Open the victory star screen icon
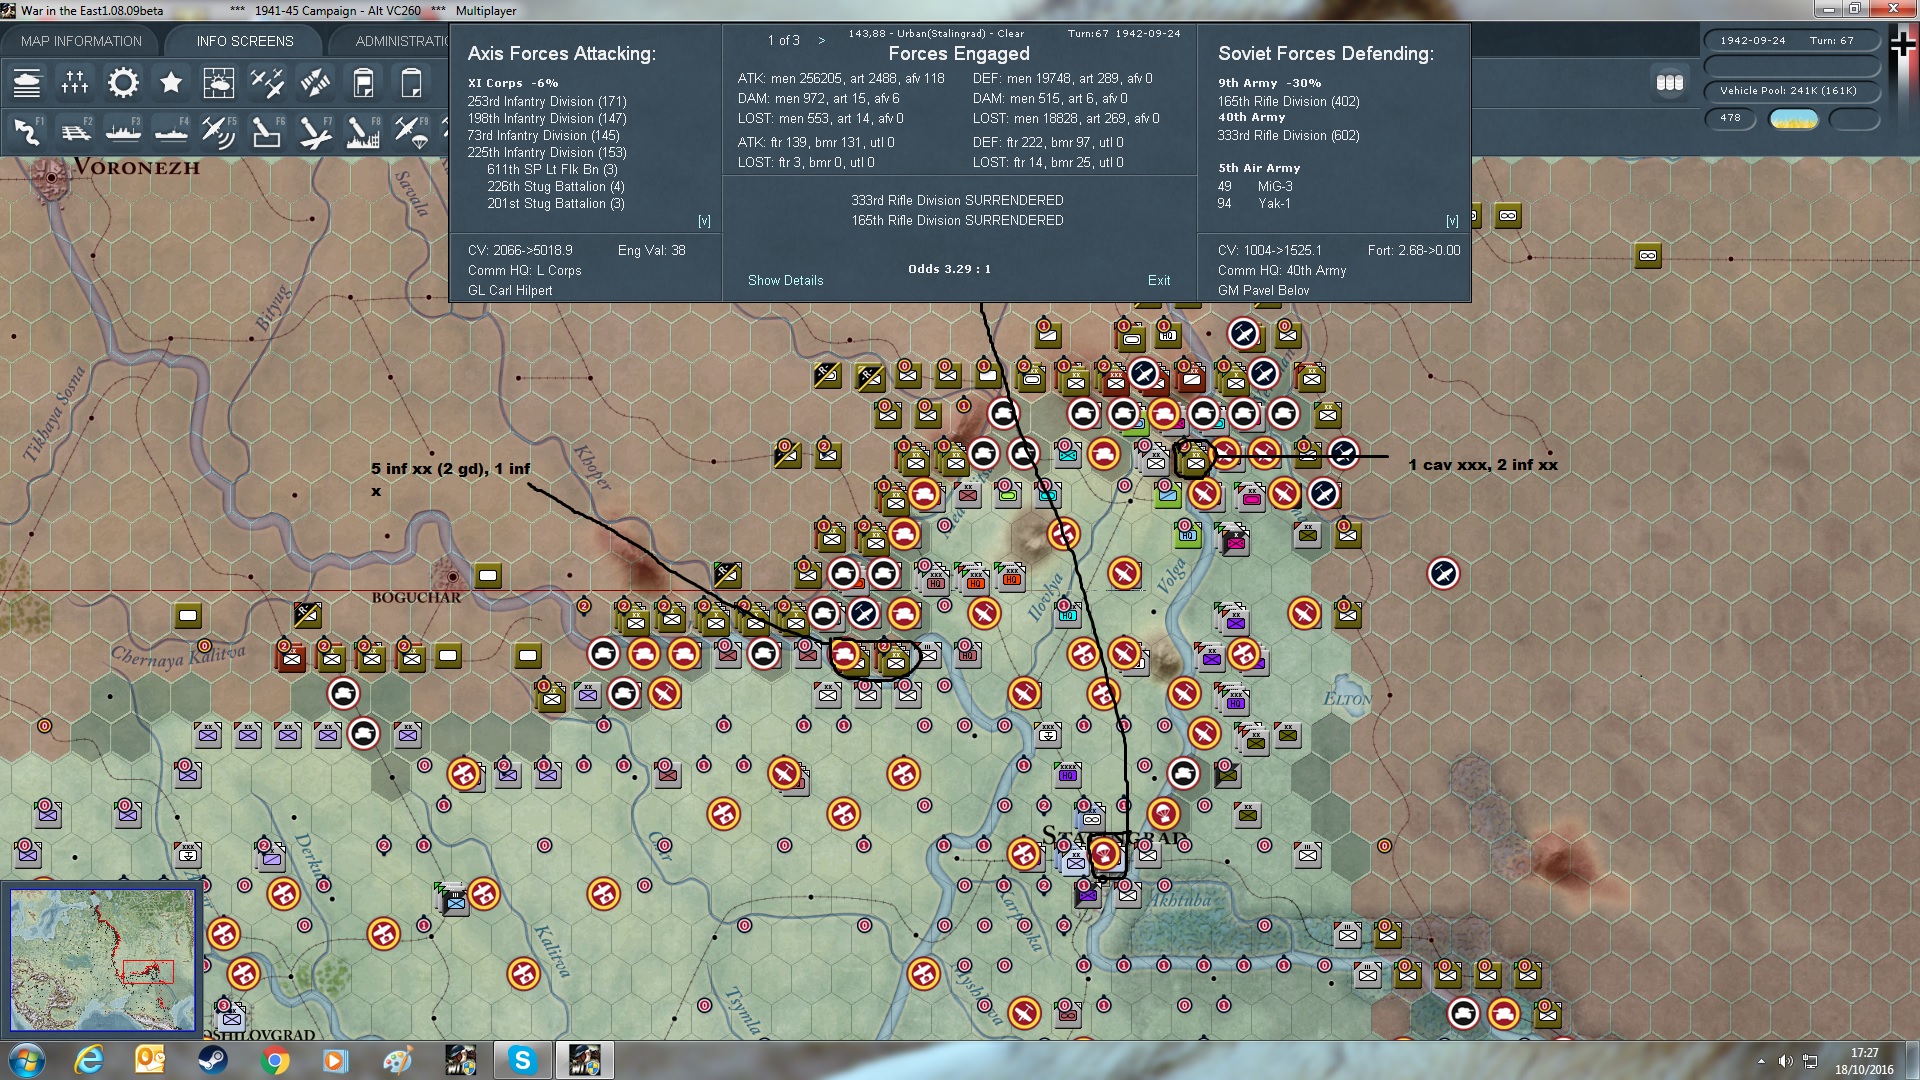This screenshot has height=1080, width=1920. pos(171,82)
